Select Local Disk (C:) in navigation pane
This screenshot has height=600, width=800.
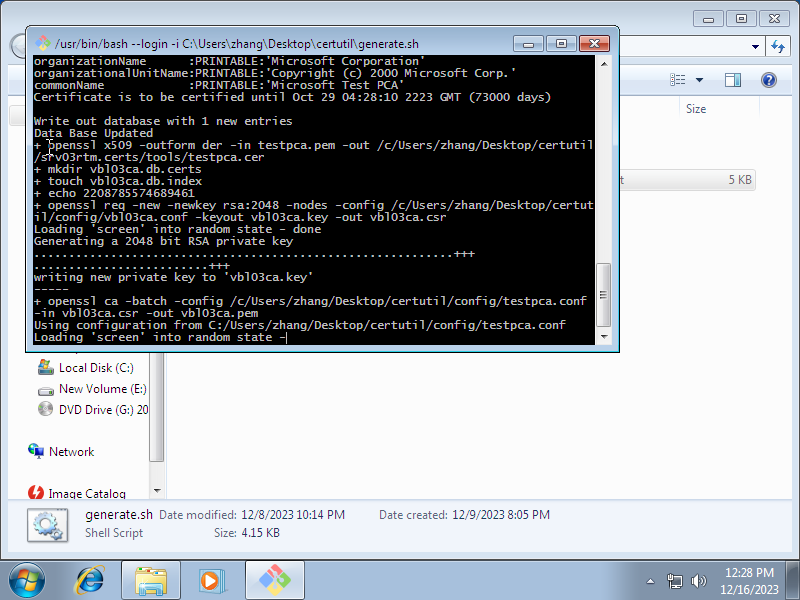click(x=96, y=368)
